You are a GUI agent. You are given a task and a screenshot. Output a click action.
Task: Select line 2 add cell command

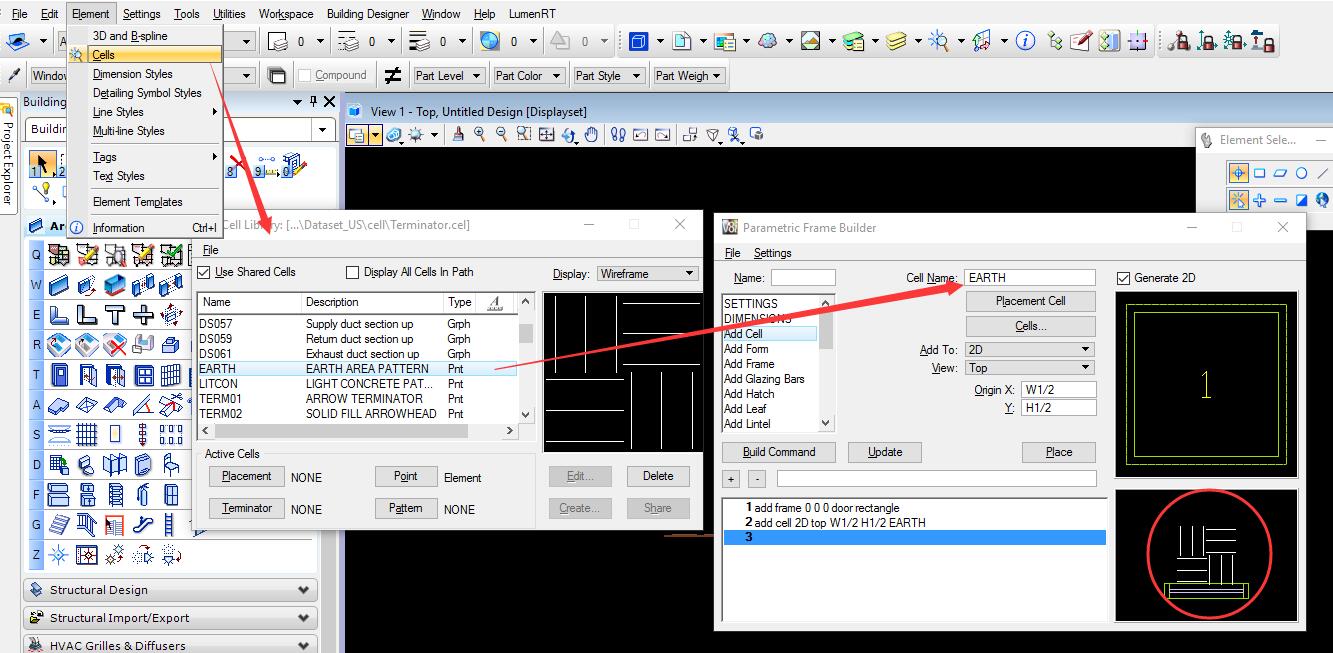tap(914, 523)
